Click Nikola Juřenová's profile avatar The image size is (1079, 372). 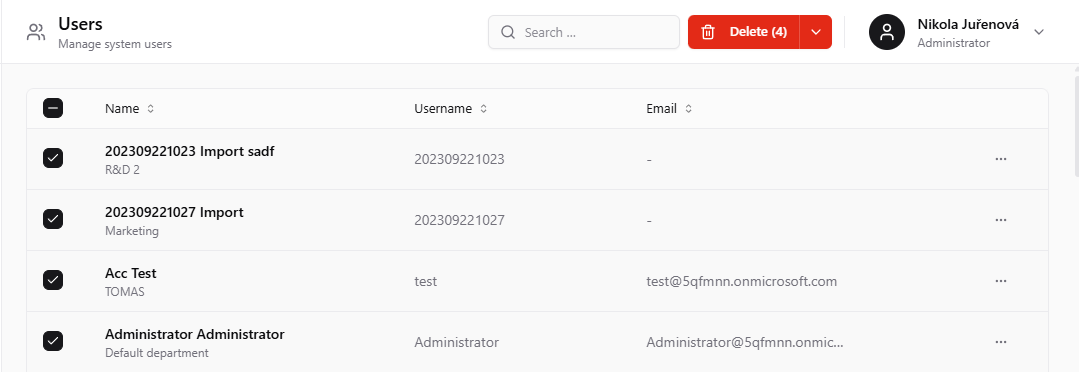[x=886, y=32]
